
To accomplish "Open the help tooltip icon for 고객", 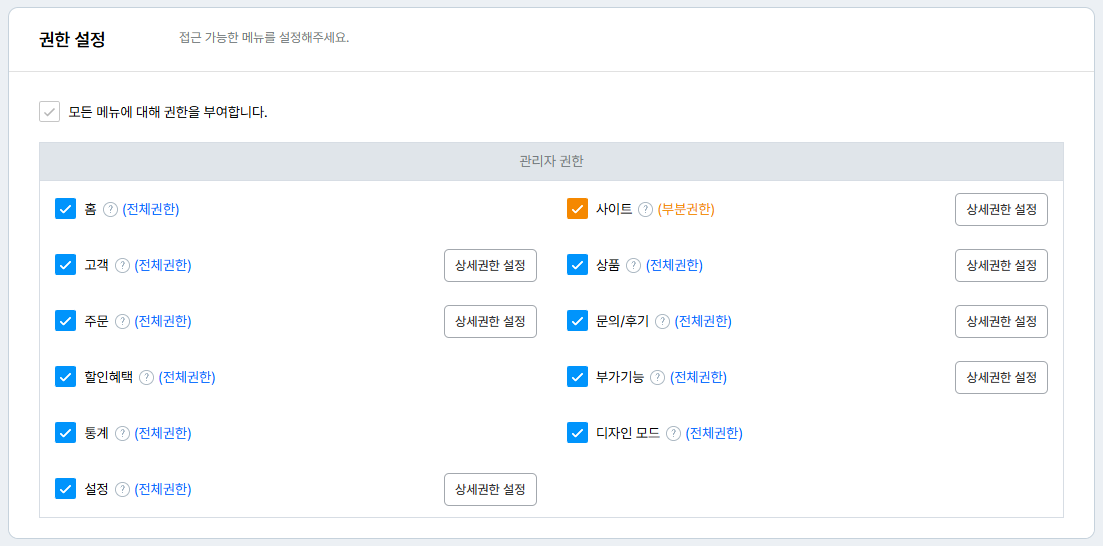I will (123, 265).
